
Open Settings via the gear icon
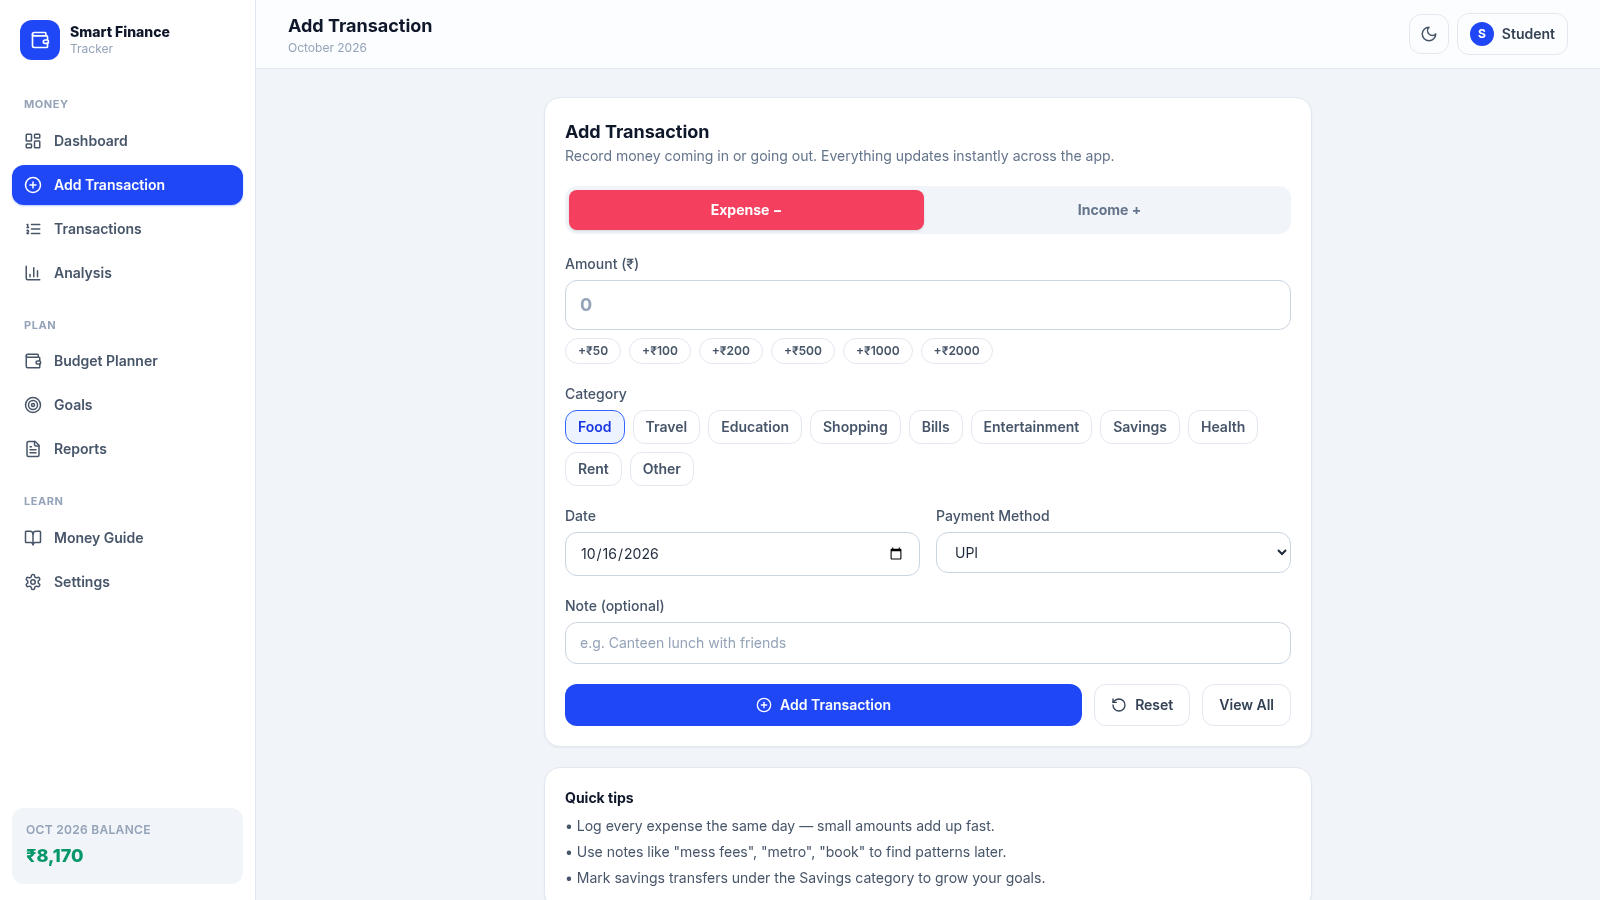[33, 582]
